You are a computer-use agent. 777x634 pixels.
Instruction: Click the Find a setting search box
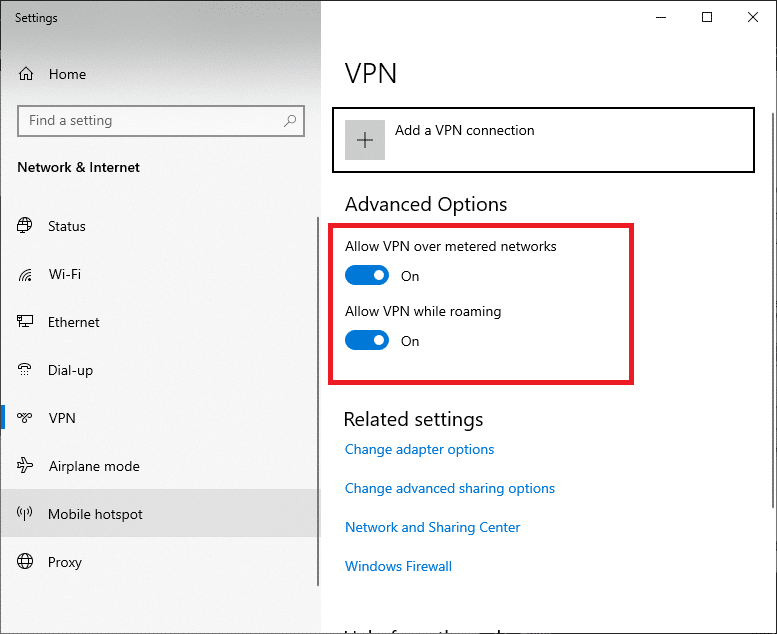(150, 121)
